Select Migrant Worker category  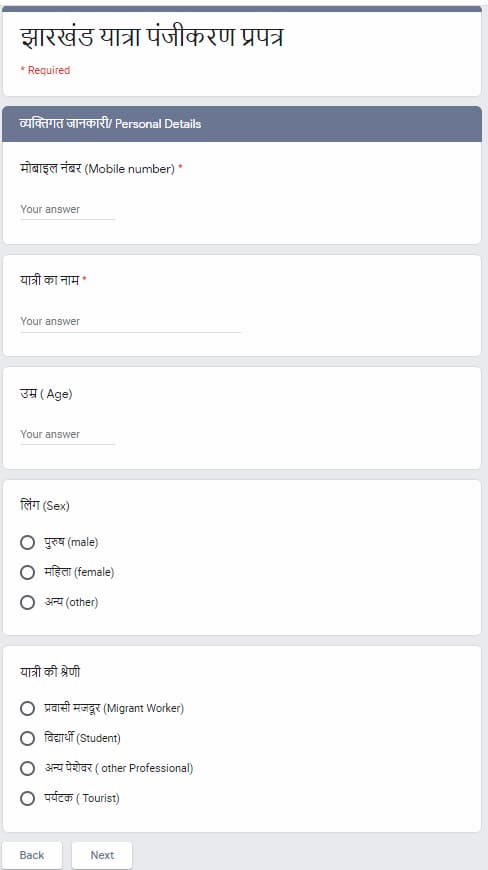point(27,708)
